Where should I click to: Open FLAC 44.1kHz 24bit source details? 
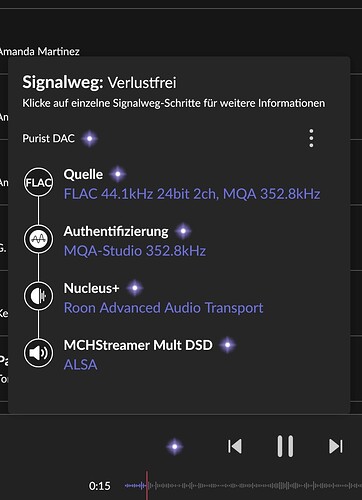pos(192,194)
